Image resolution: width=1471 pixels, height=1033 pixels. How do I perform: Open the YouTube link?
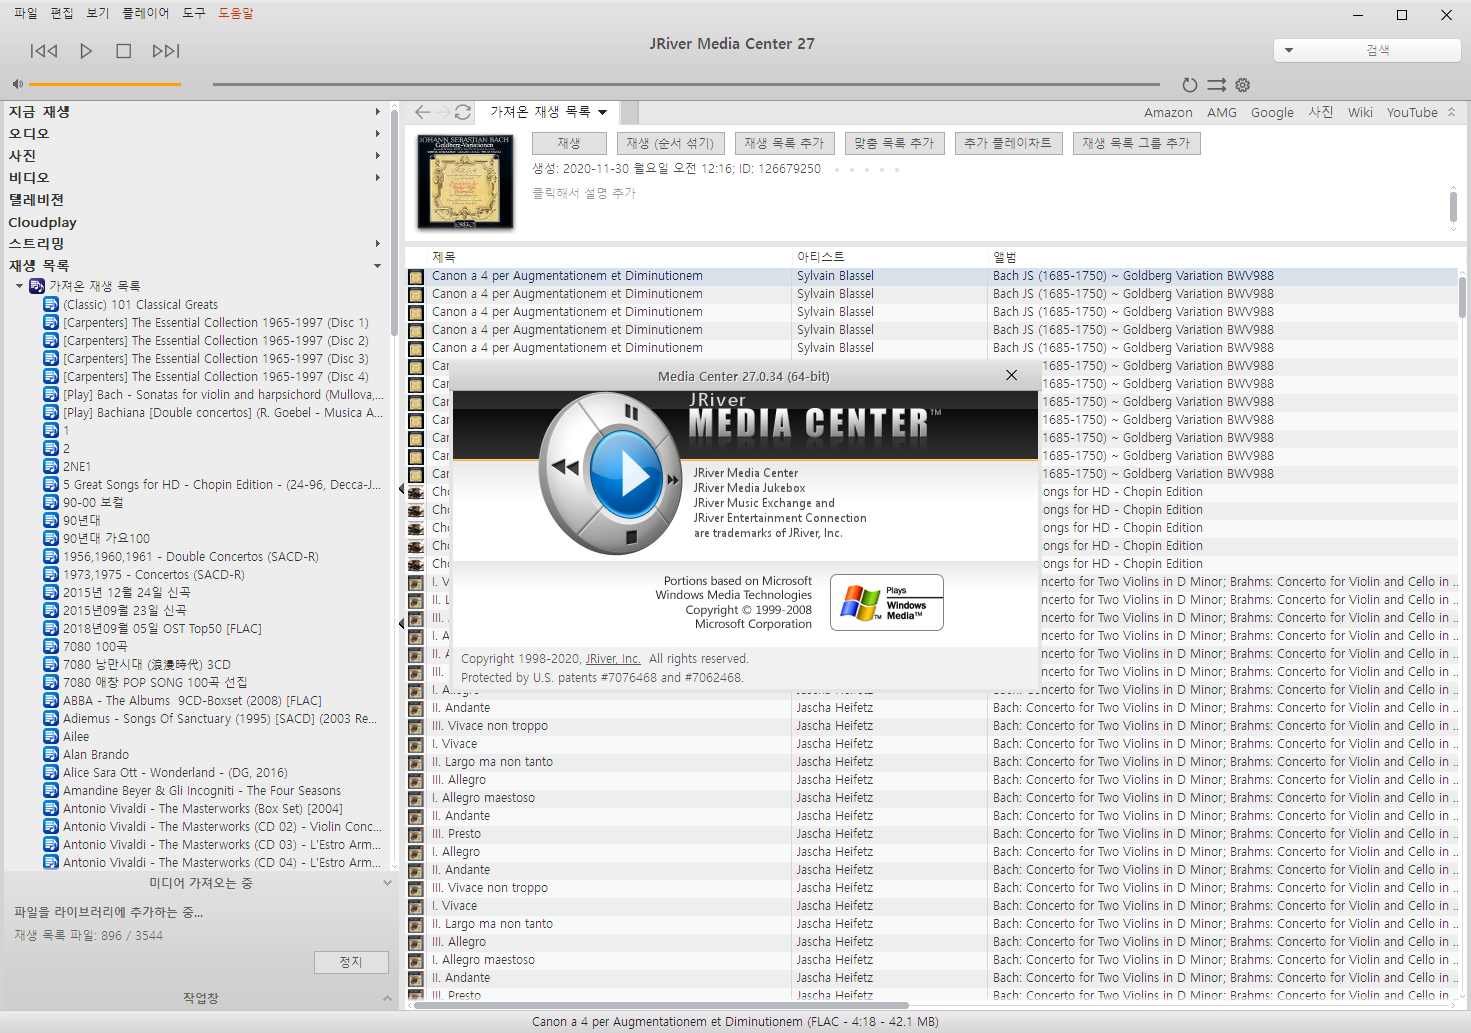click(1412, 113)
